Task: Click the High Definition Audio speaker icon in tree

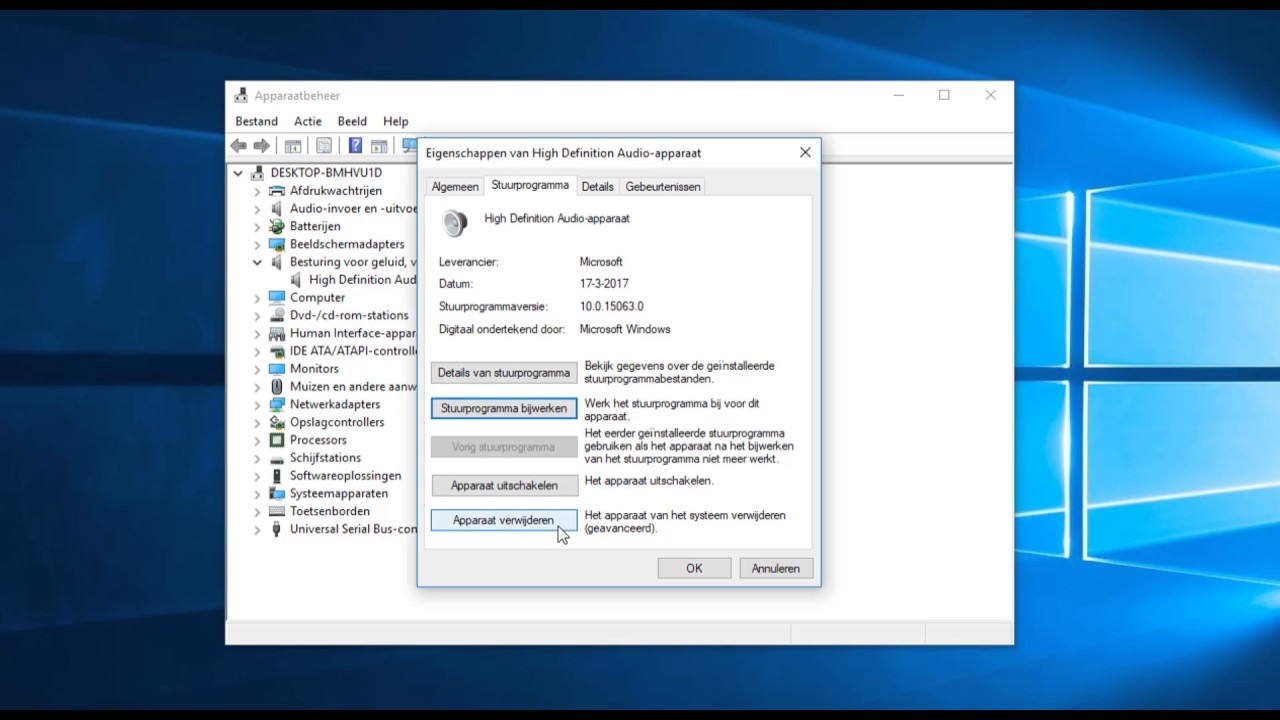Action: [297, 280]
